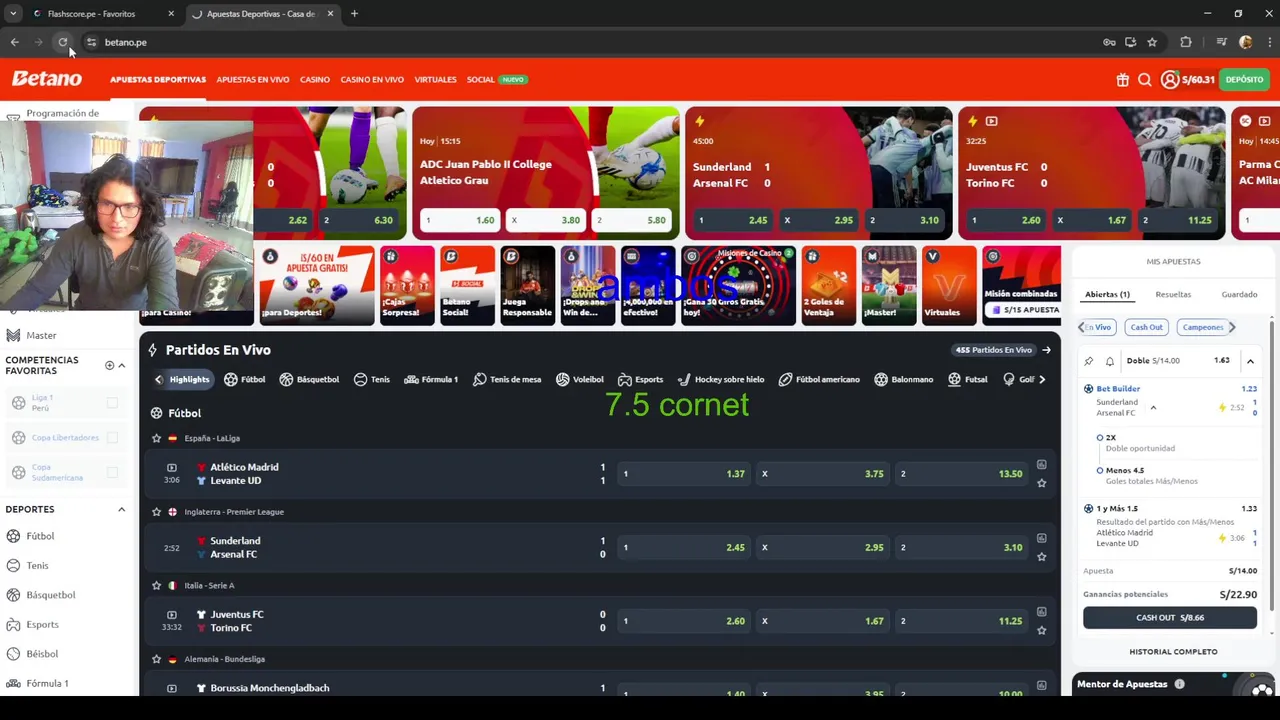
Task: Favorite Italia - Serie A league star
Action: click(156, 585)
